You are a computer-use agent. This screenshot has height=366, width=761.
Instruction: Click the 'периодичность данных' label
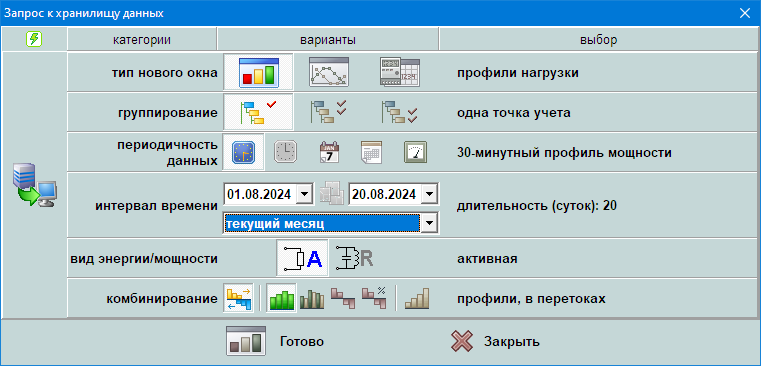(x=167, y=153)
